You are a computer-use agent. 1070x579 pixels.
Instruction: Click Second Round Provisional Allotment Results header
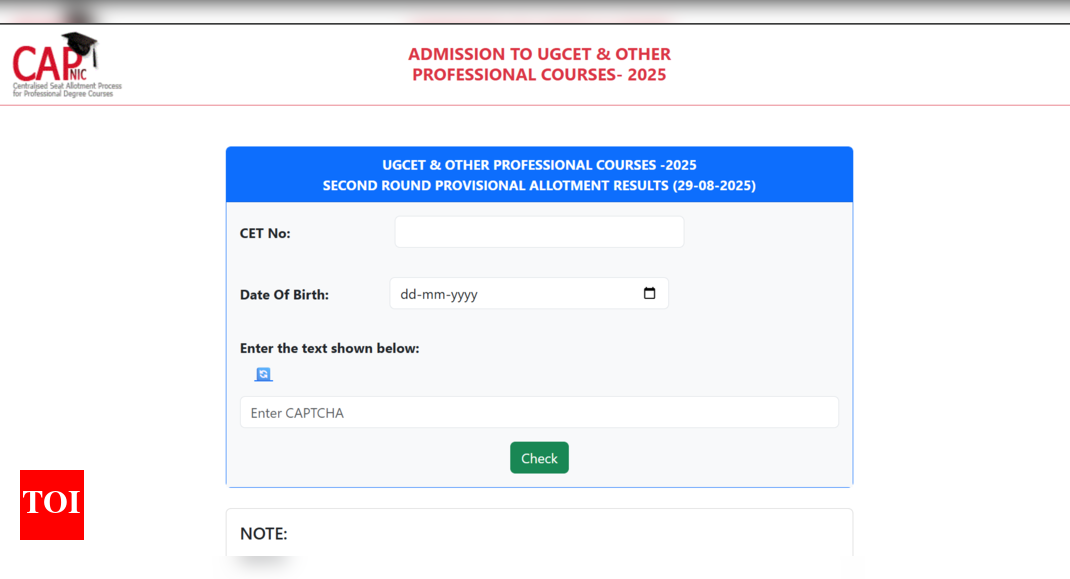[539, 186]
